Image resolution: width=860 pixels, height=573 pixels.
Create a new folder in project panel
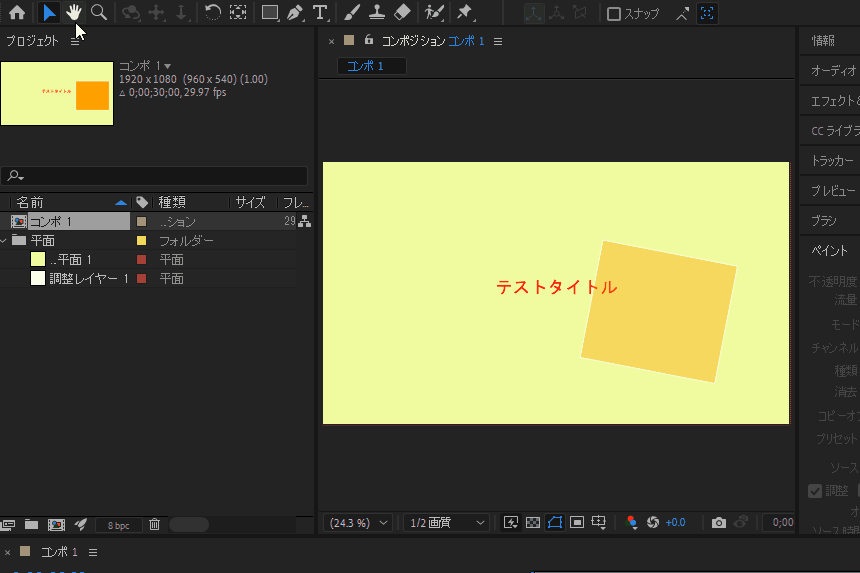point(32,525)
